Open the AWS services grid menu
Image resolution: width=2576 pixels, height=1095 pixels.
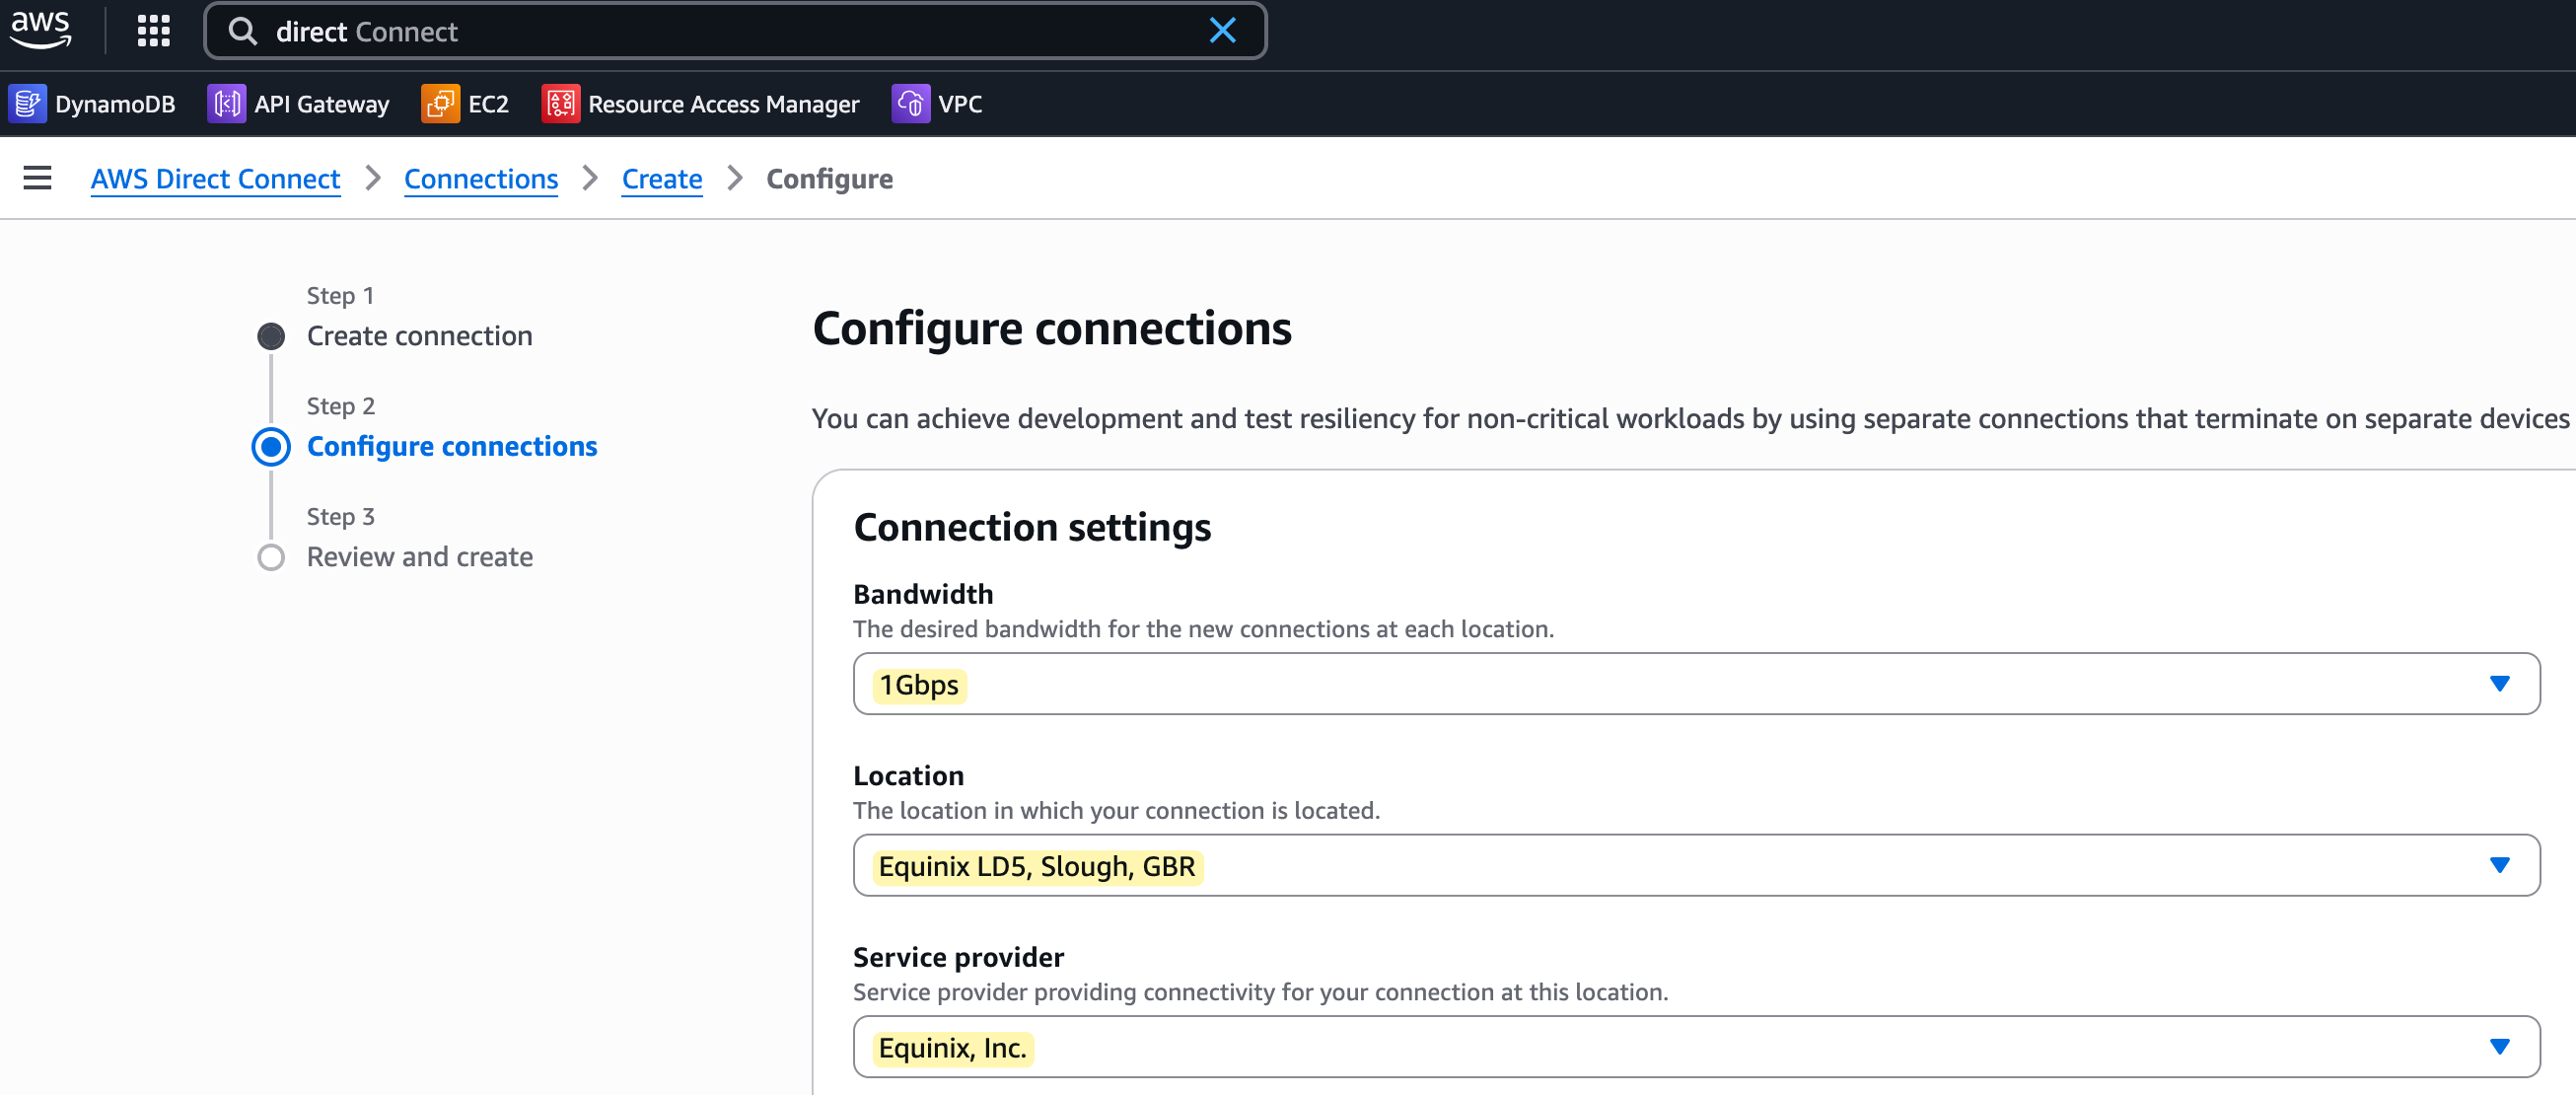coord(153,31)
